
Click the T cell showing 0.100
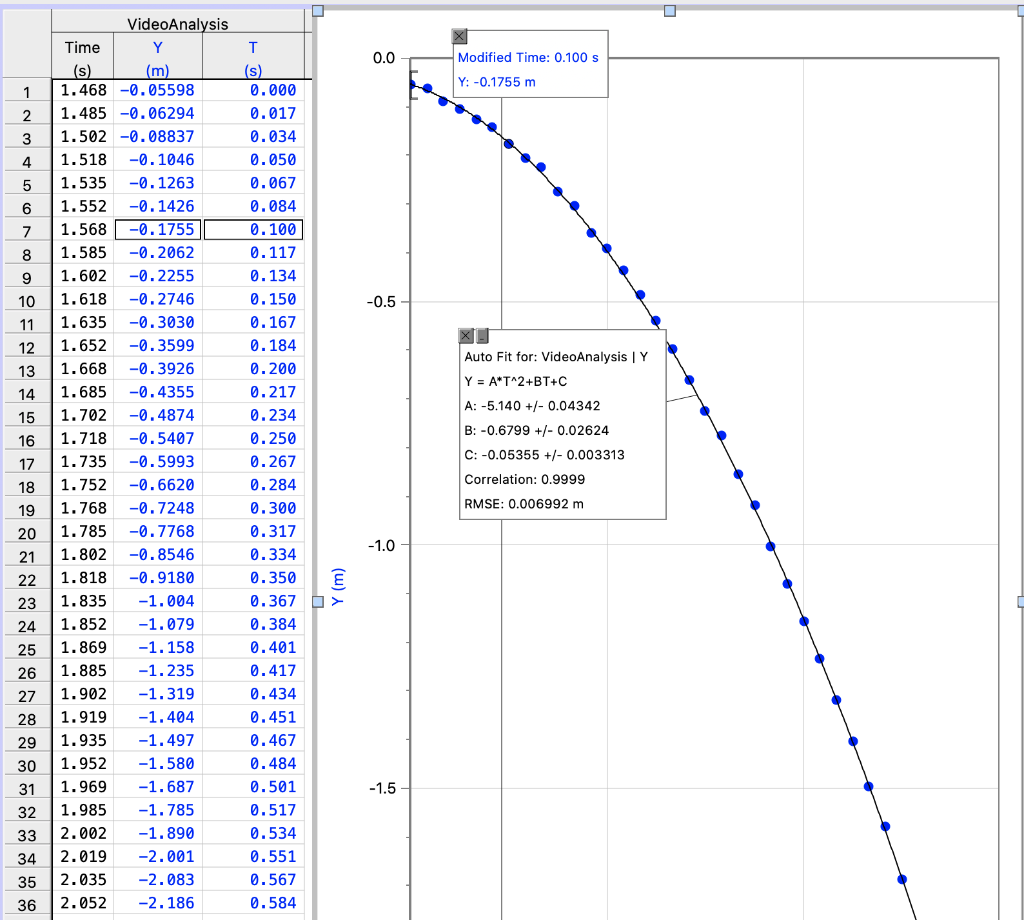pos(252,229)
